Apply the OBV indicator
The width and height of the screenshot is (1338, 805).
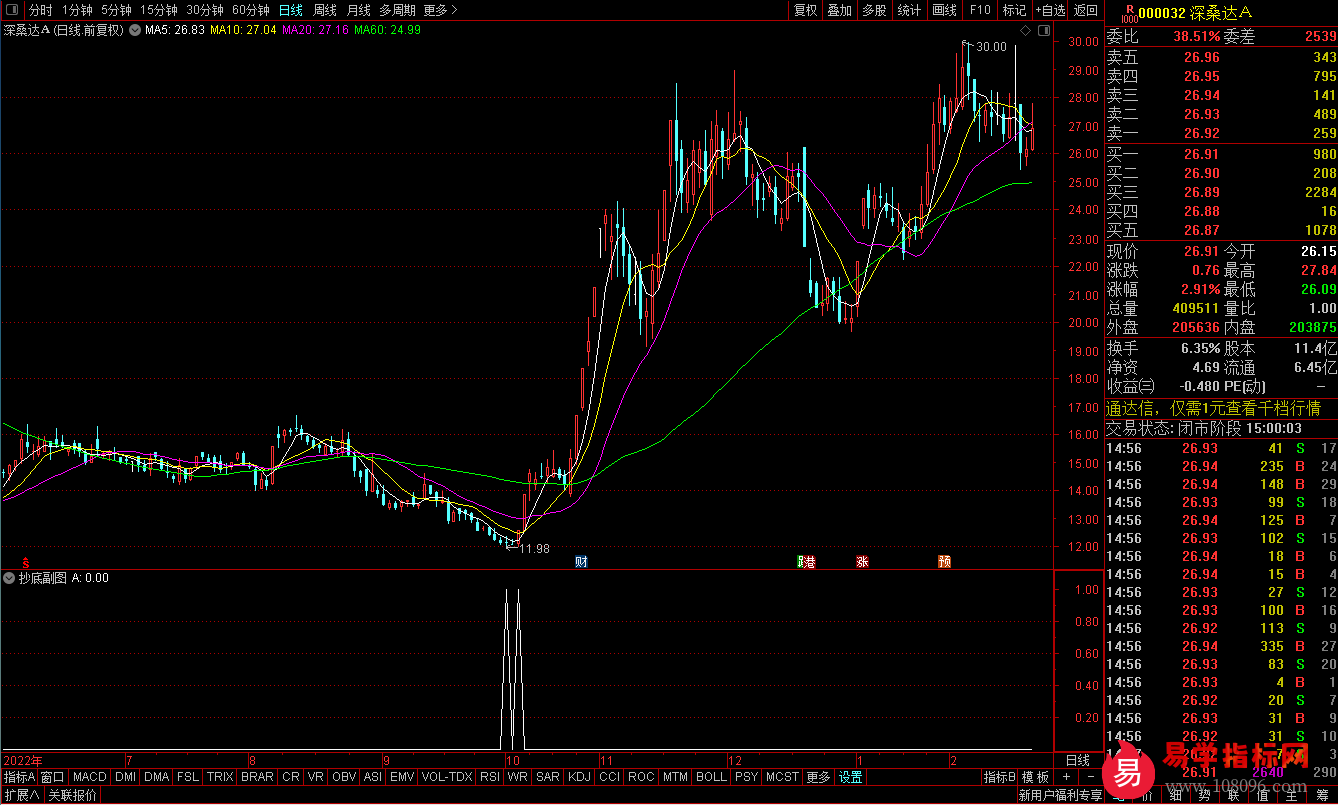tap(344, 777)
